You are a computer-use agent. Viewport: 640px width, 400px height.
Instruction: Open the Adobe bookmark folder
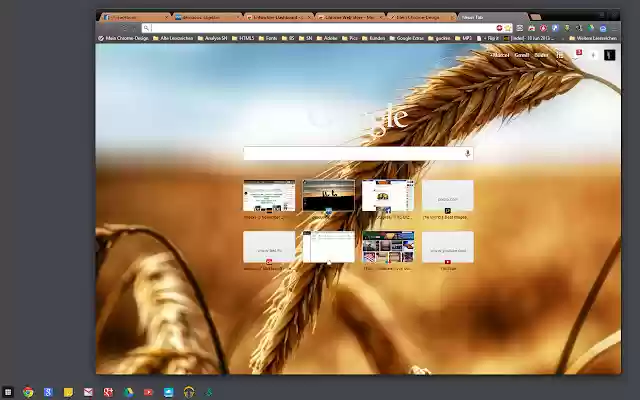coord(327,38)
